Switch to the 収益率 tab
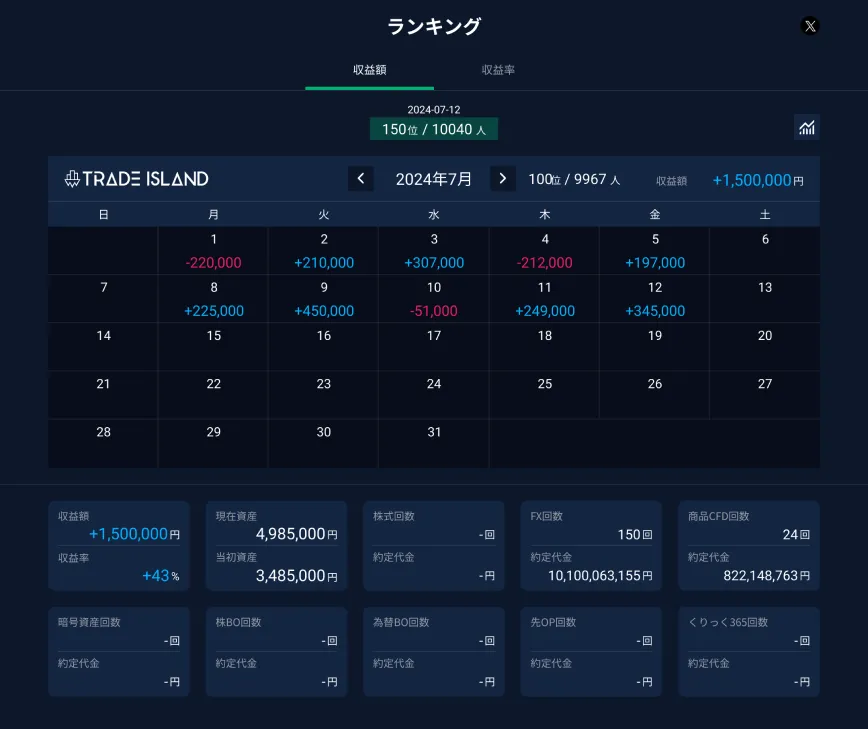The image size is (868, 729). tap(498, 70)
